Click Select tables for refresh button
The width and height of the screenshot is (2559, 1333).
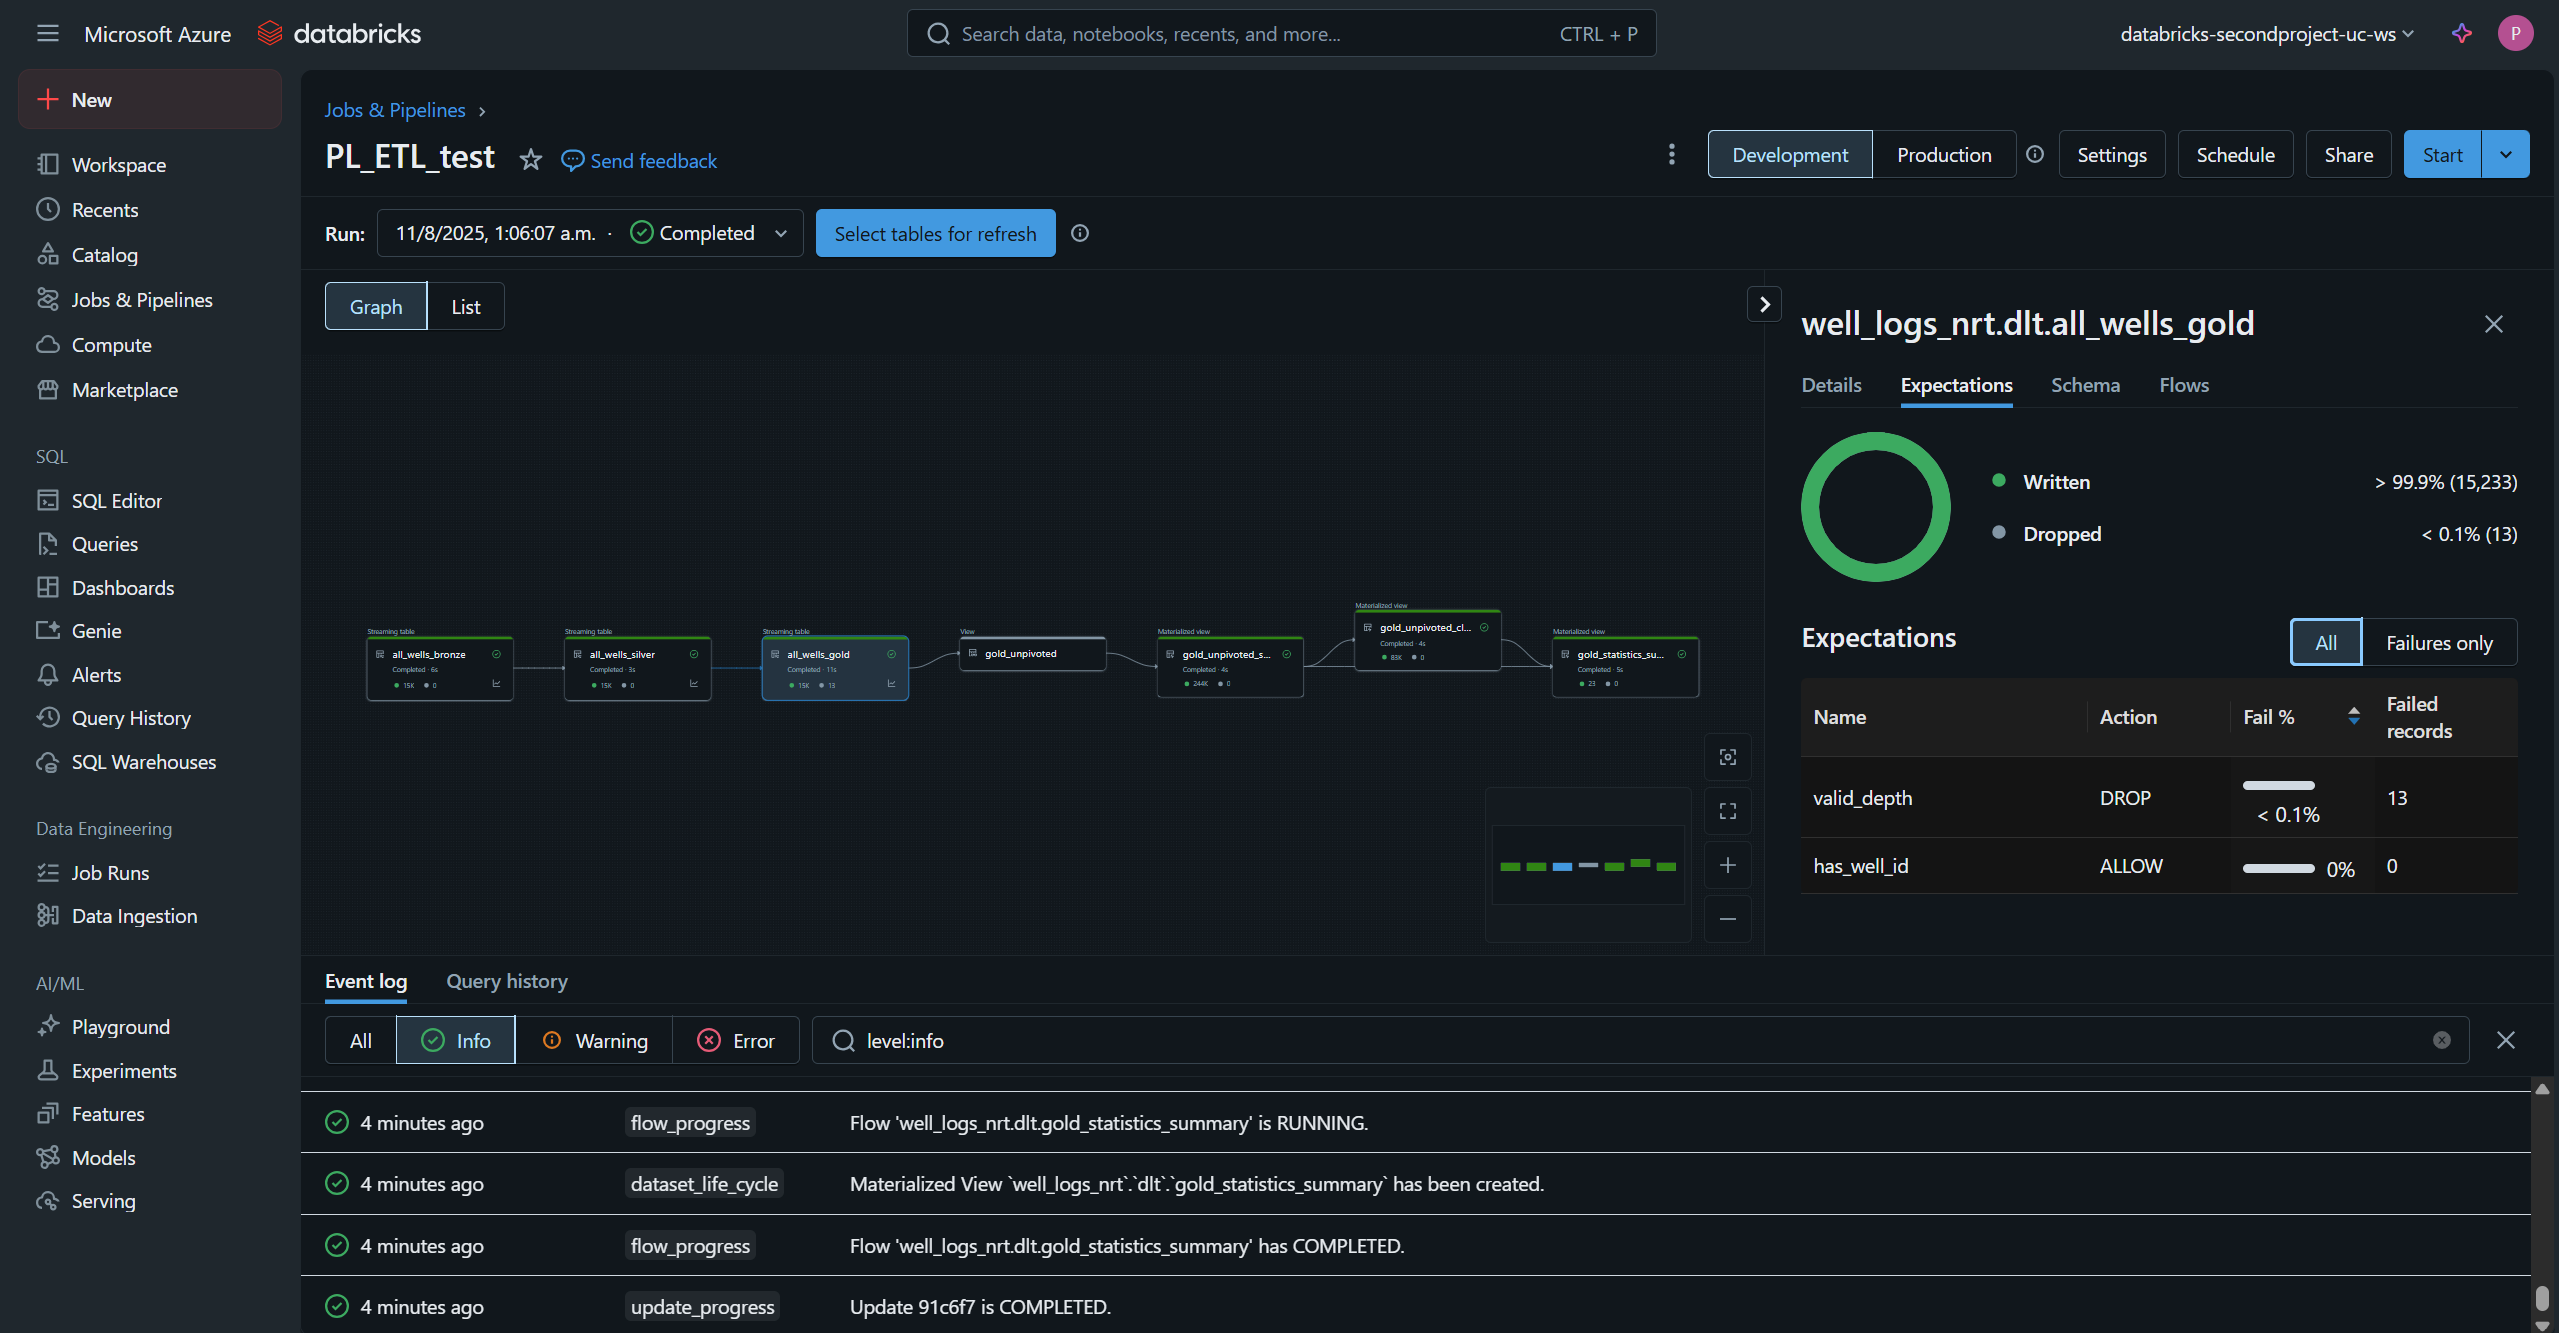(x=935, y=233)
